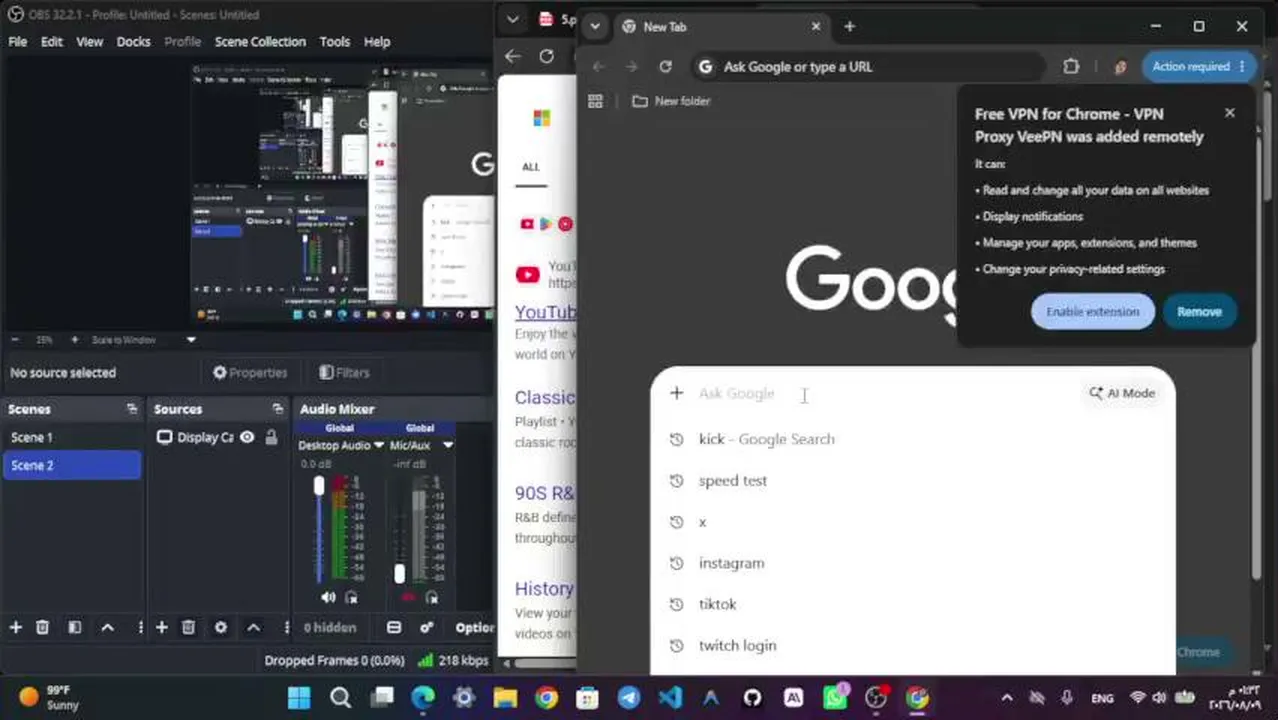
Task: Open the preview Scale to Window dropdown
Action: [x=191, y=340]
